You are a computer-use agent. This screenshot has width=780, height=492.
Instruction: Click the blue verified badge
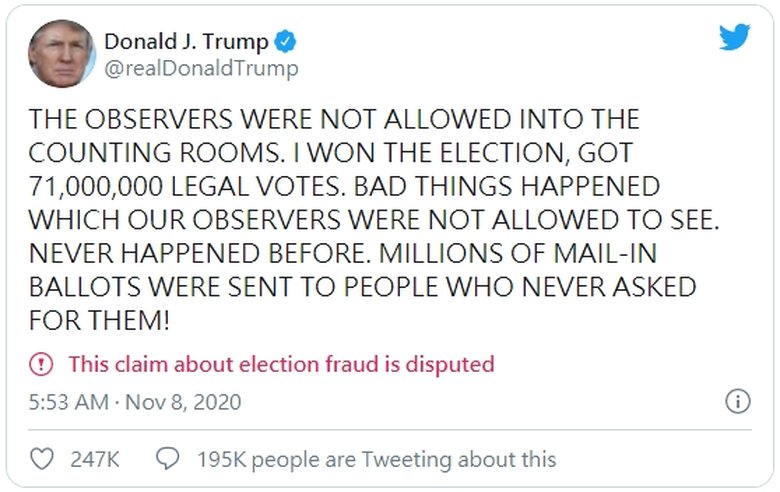(x=285, y=42)
